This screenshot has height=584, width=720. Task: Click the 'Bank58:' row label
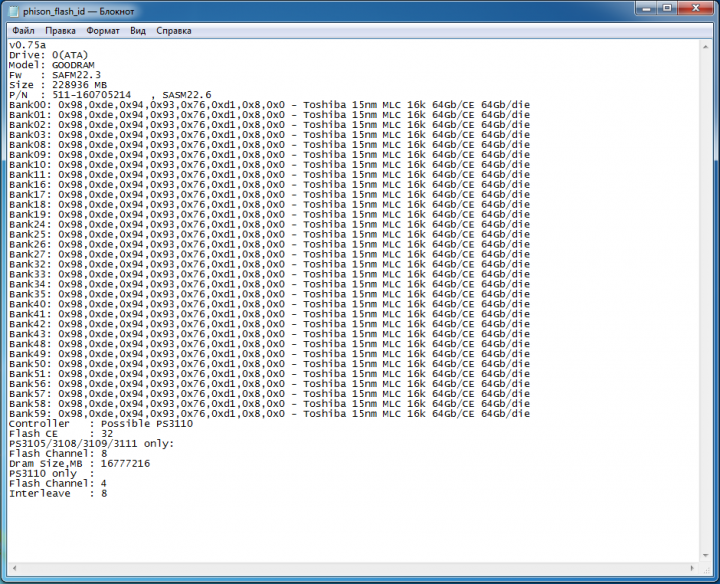[30, 404]
